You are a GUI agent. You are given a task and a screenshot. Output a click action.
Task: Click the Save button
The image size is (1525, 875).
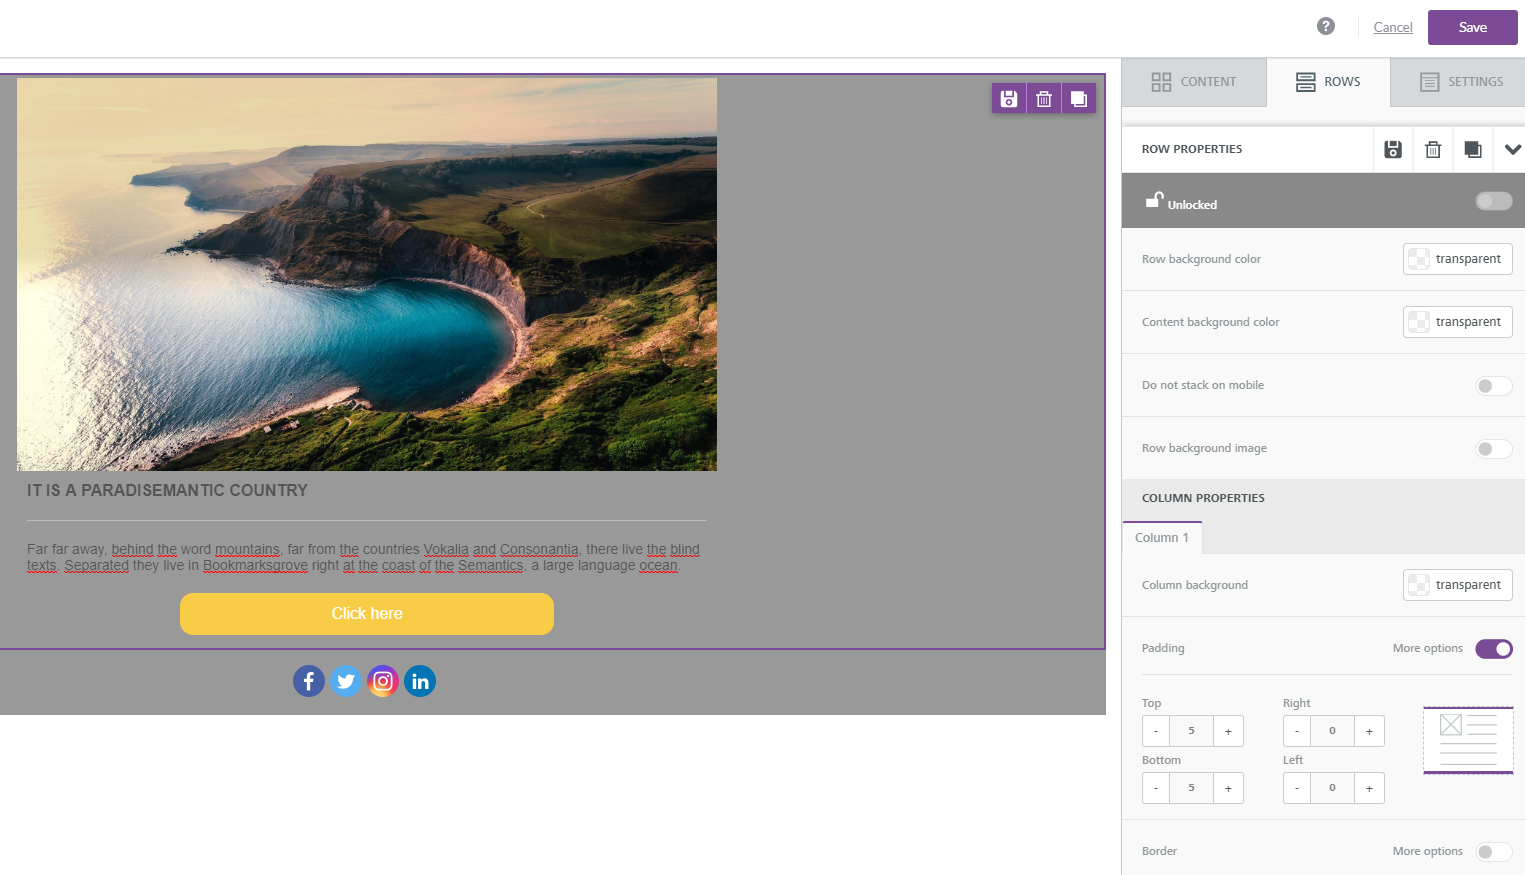point(1473,27)
